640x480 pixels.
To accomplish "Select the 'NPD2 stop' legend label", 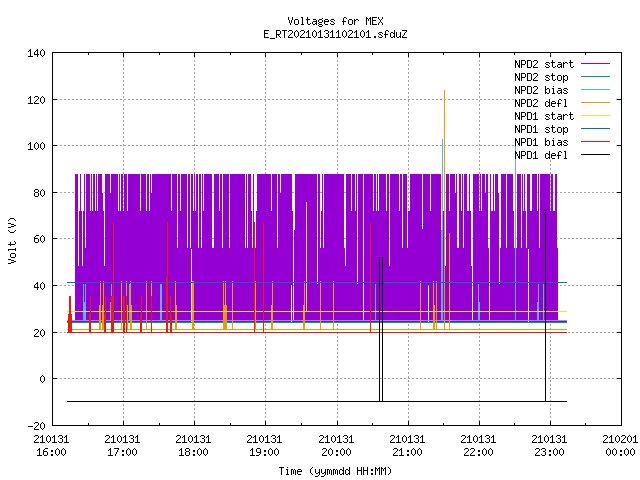I will click(x=541, y=77).
